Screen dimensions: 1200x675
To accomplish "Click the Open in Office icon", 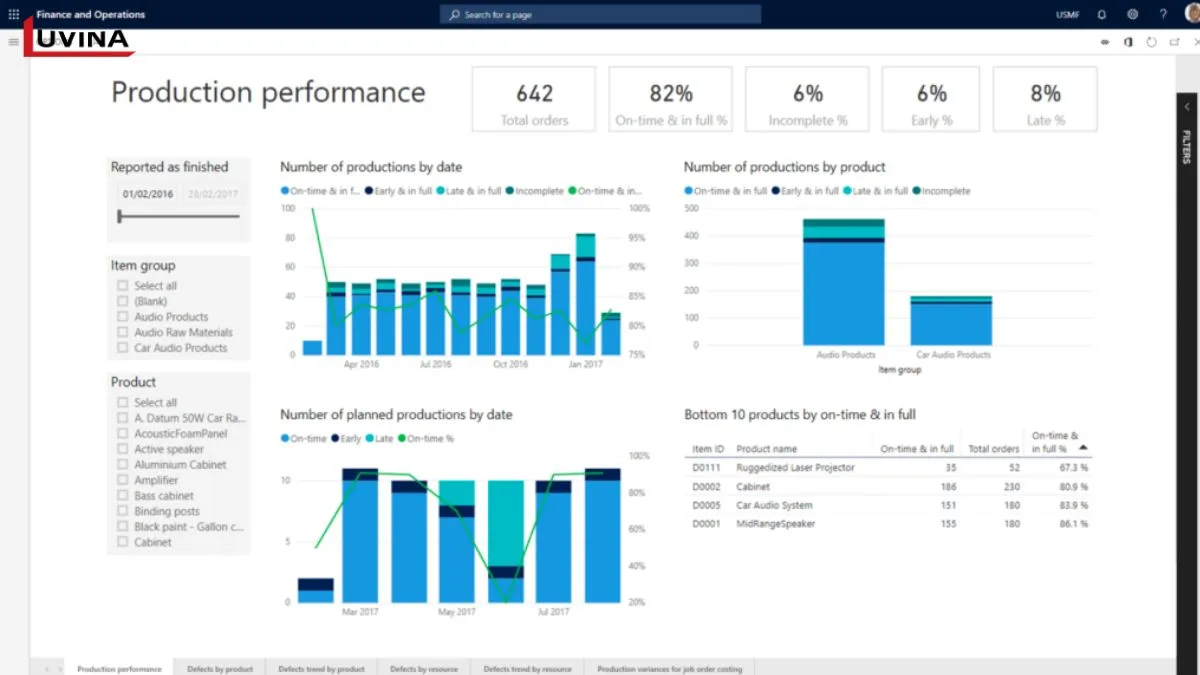I will click(x=1128, y=42).
